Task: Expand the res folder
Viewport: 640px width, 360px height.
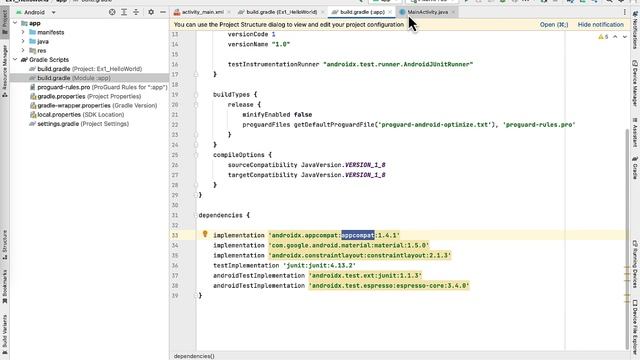Action: (x=23, y=51)
